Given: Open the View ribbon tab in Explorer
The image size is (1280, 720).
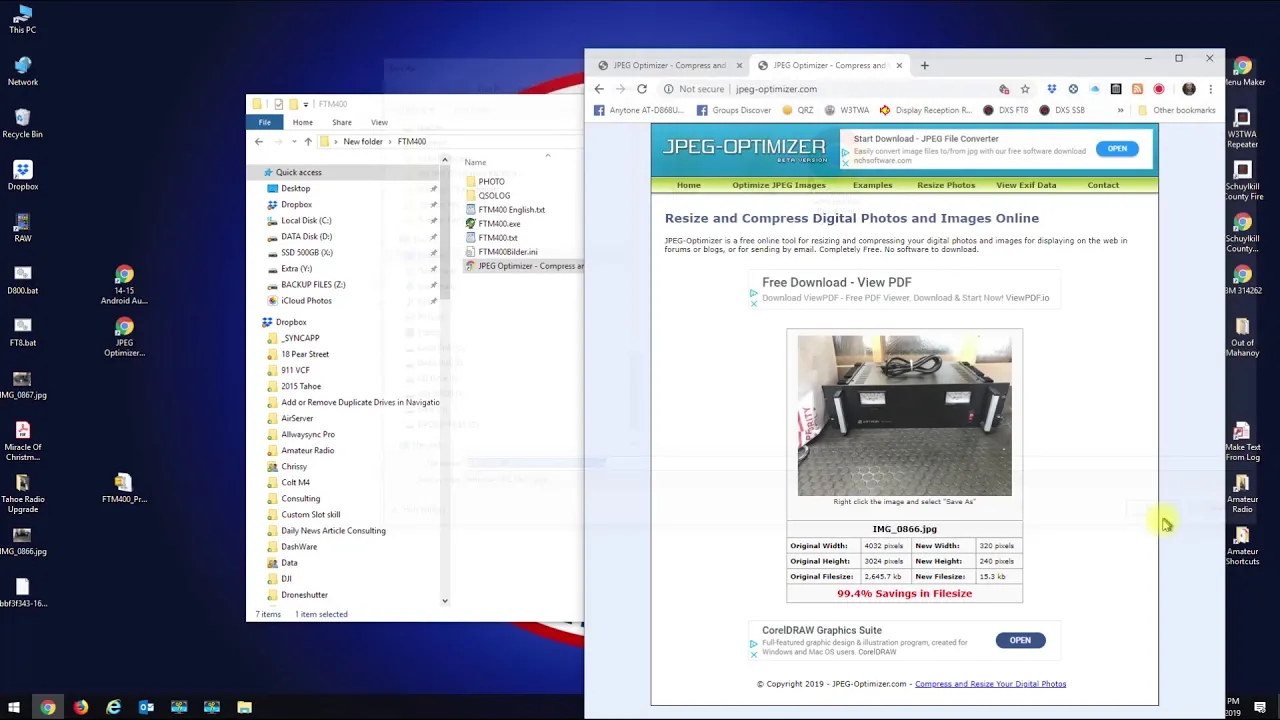Looking at the screenshot, I should pos(379,122).
